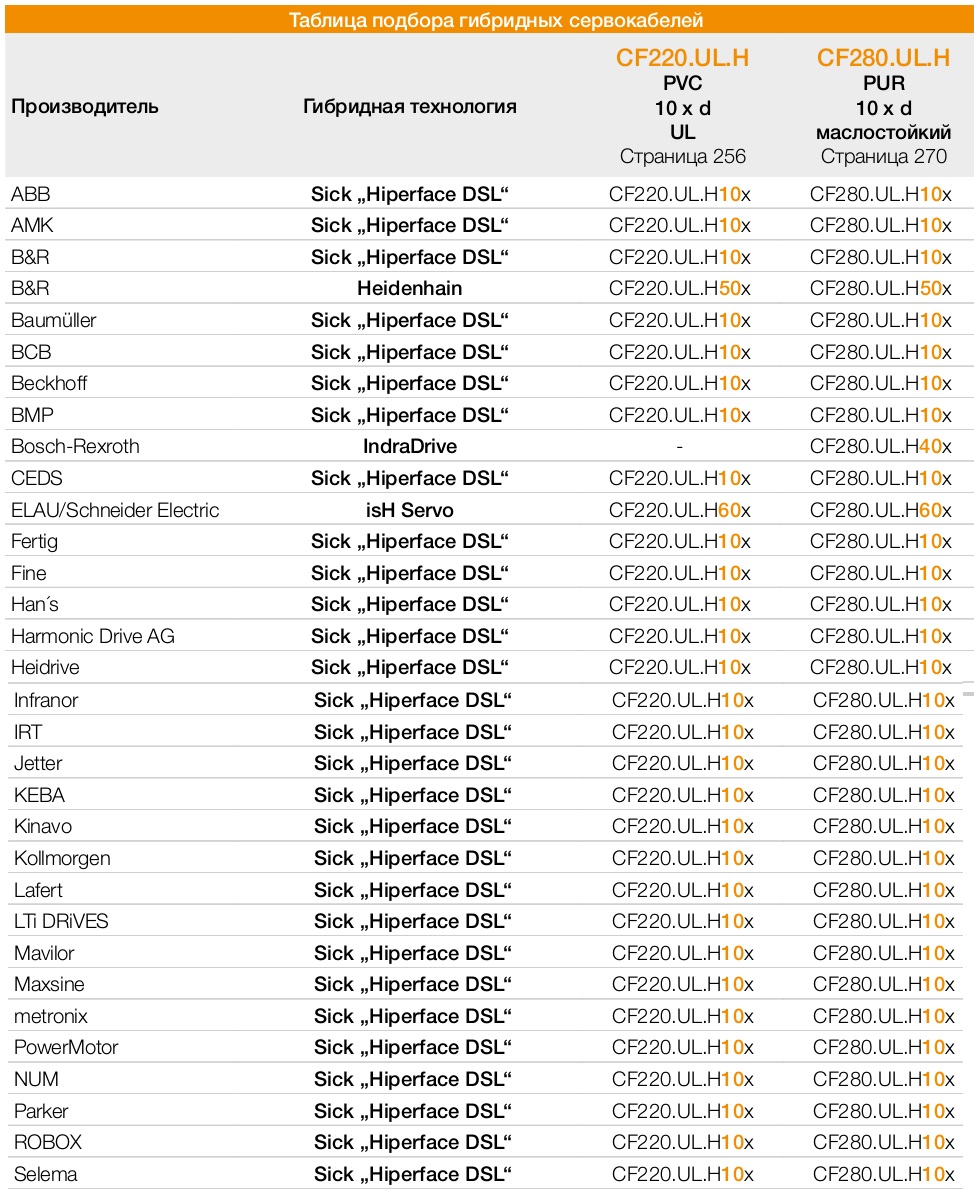974x1196 pixels.
Task: Select the isH Servo technology cell
Action: [410, 510]
